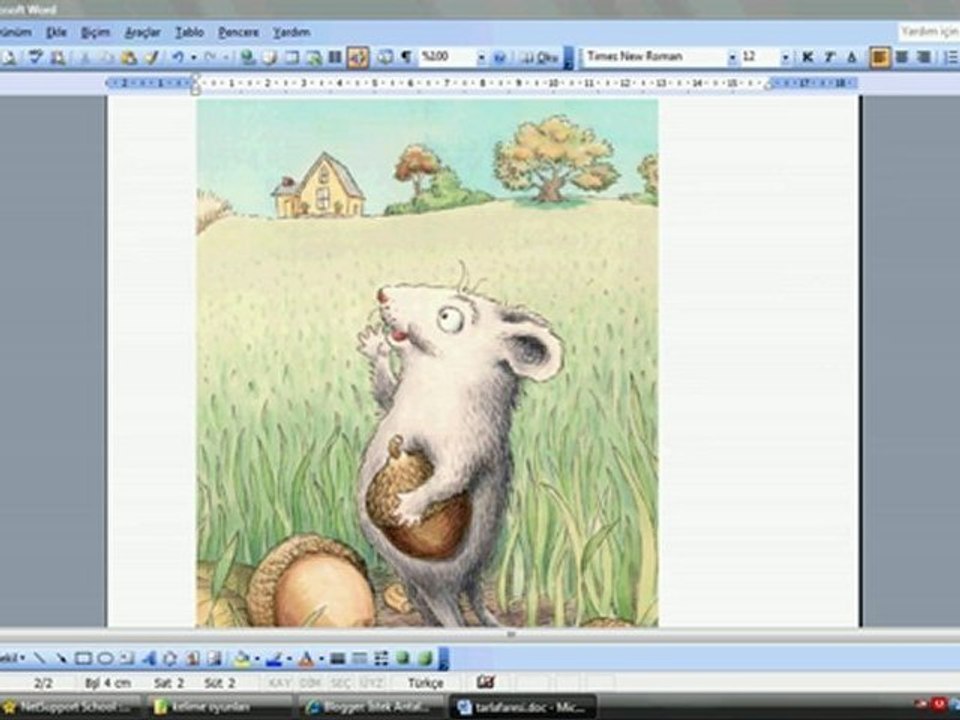Open the Font Color dropdown arrow on drawing toolbar
Viewport: 960px width, 720px height.
(321, 659)
